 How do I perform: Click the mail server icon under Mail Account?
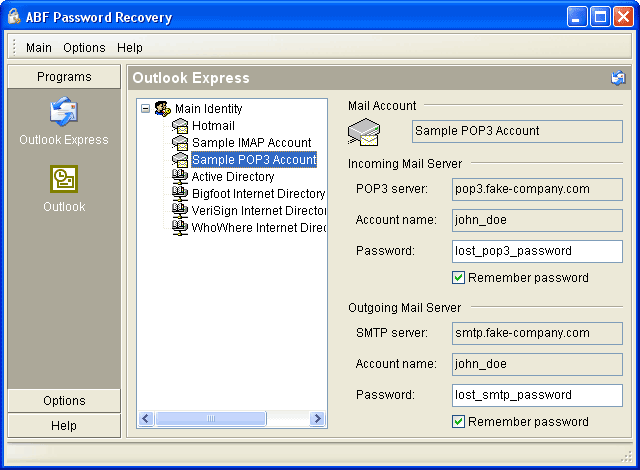pyautogui.click(x=364, y=132)
